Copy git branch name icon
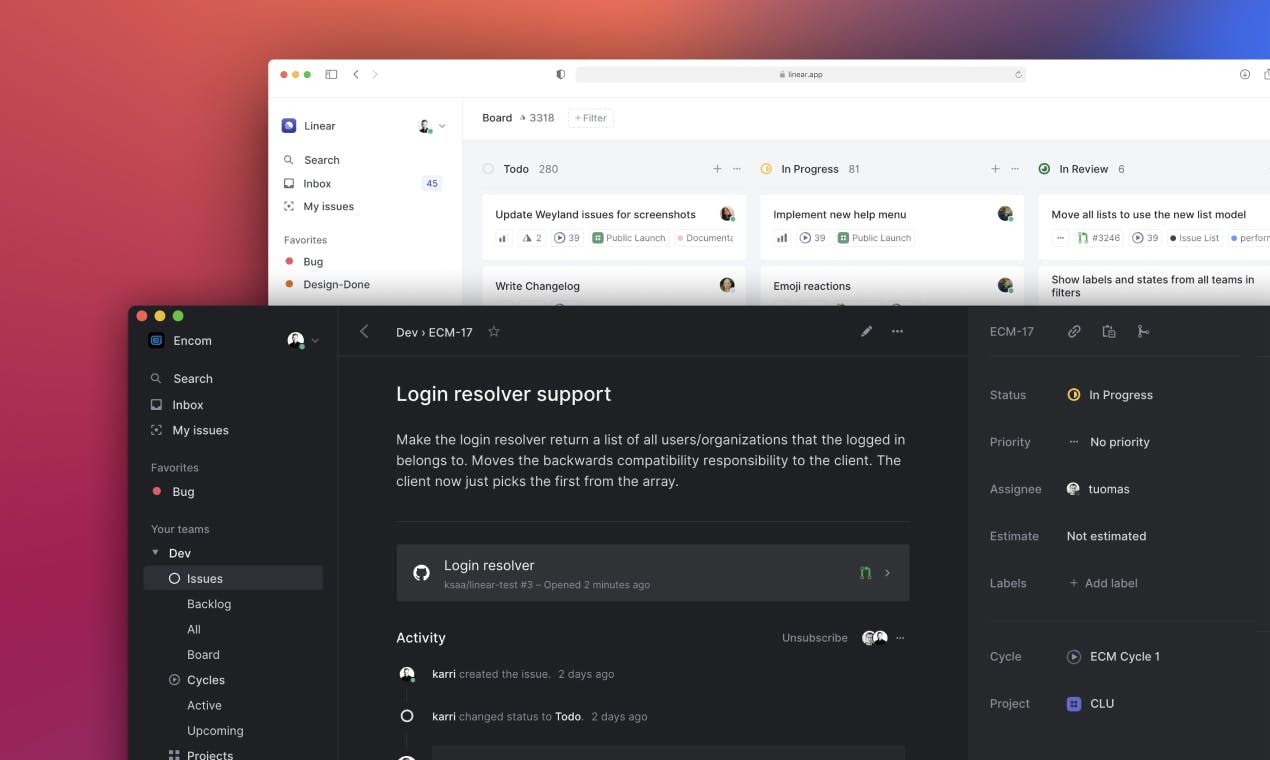Image resolution: width=1270 pixels, height=760 pixels. 1143,332
